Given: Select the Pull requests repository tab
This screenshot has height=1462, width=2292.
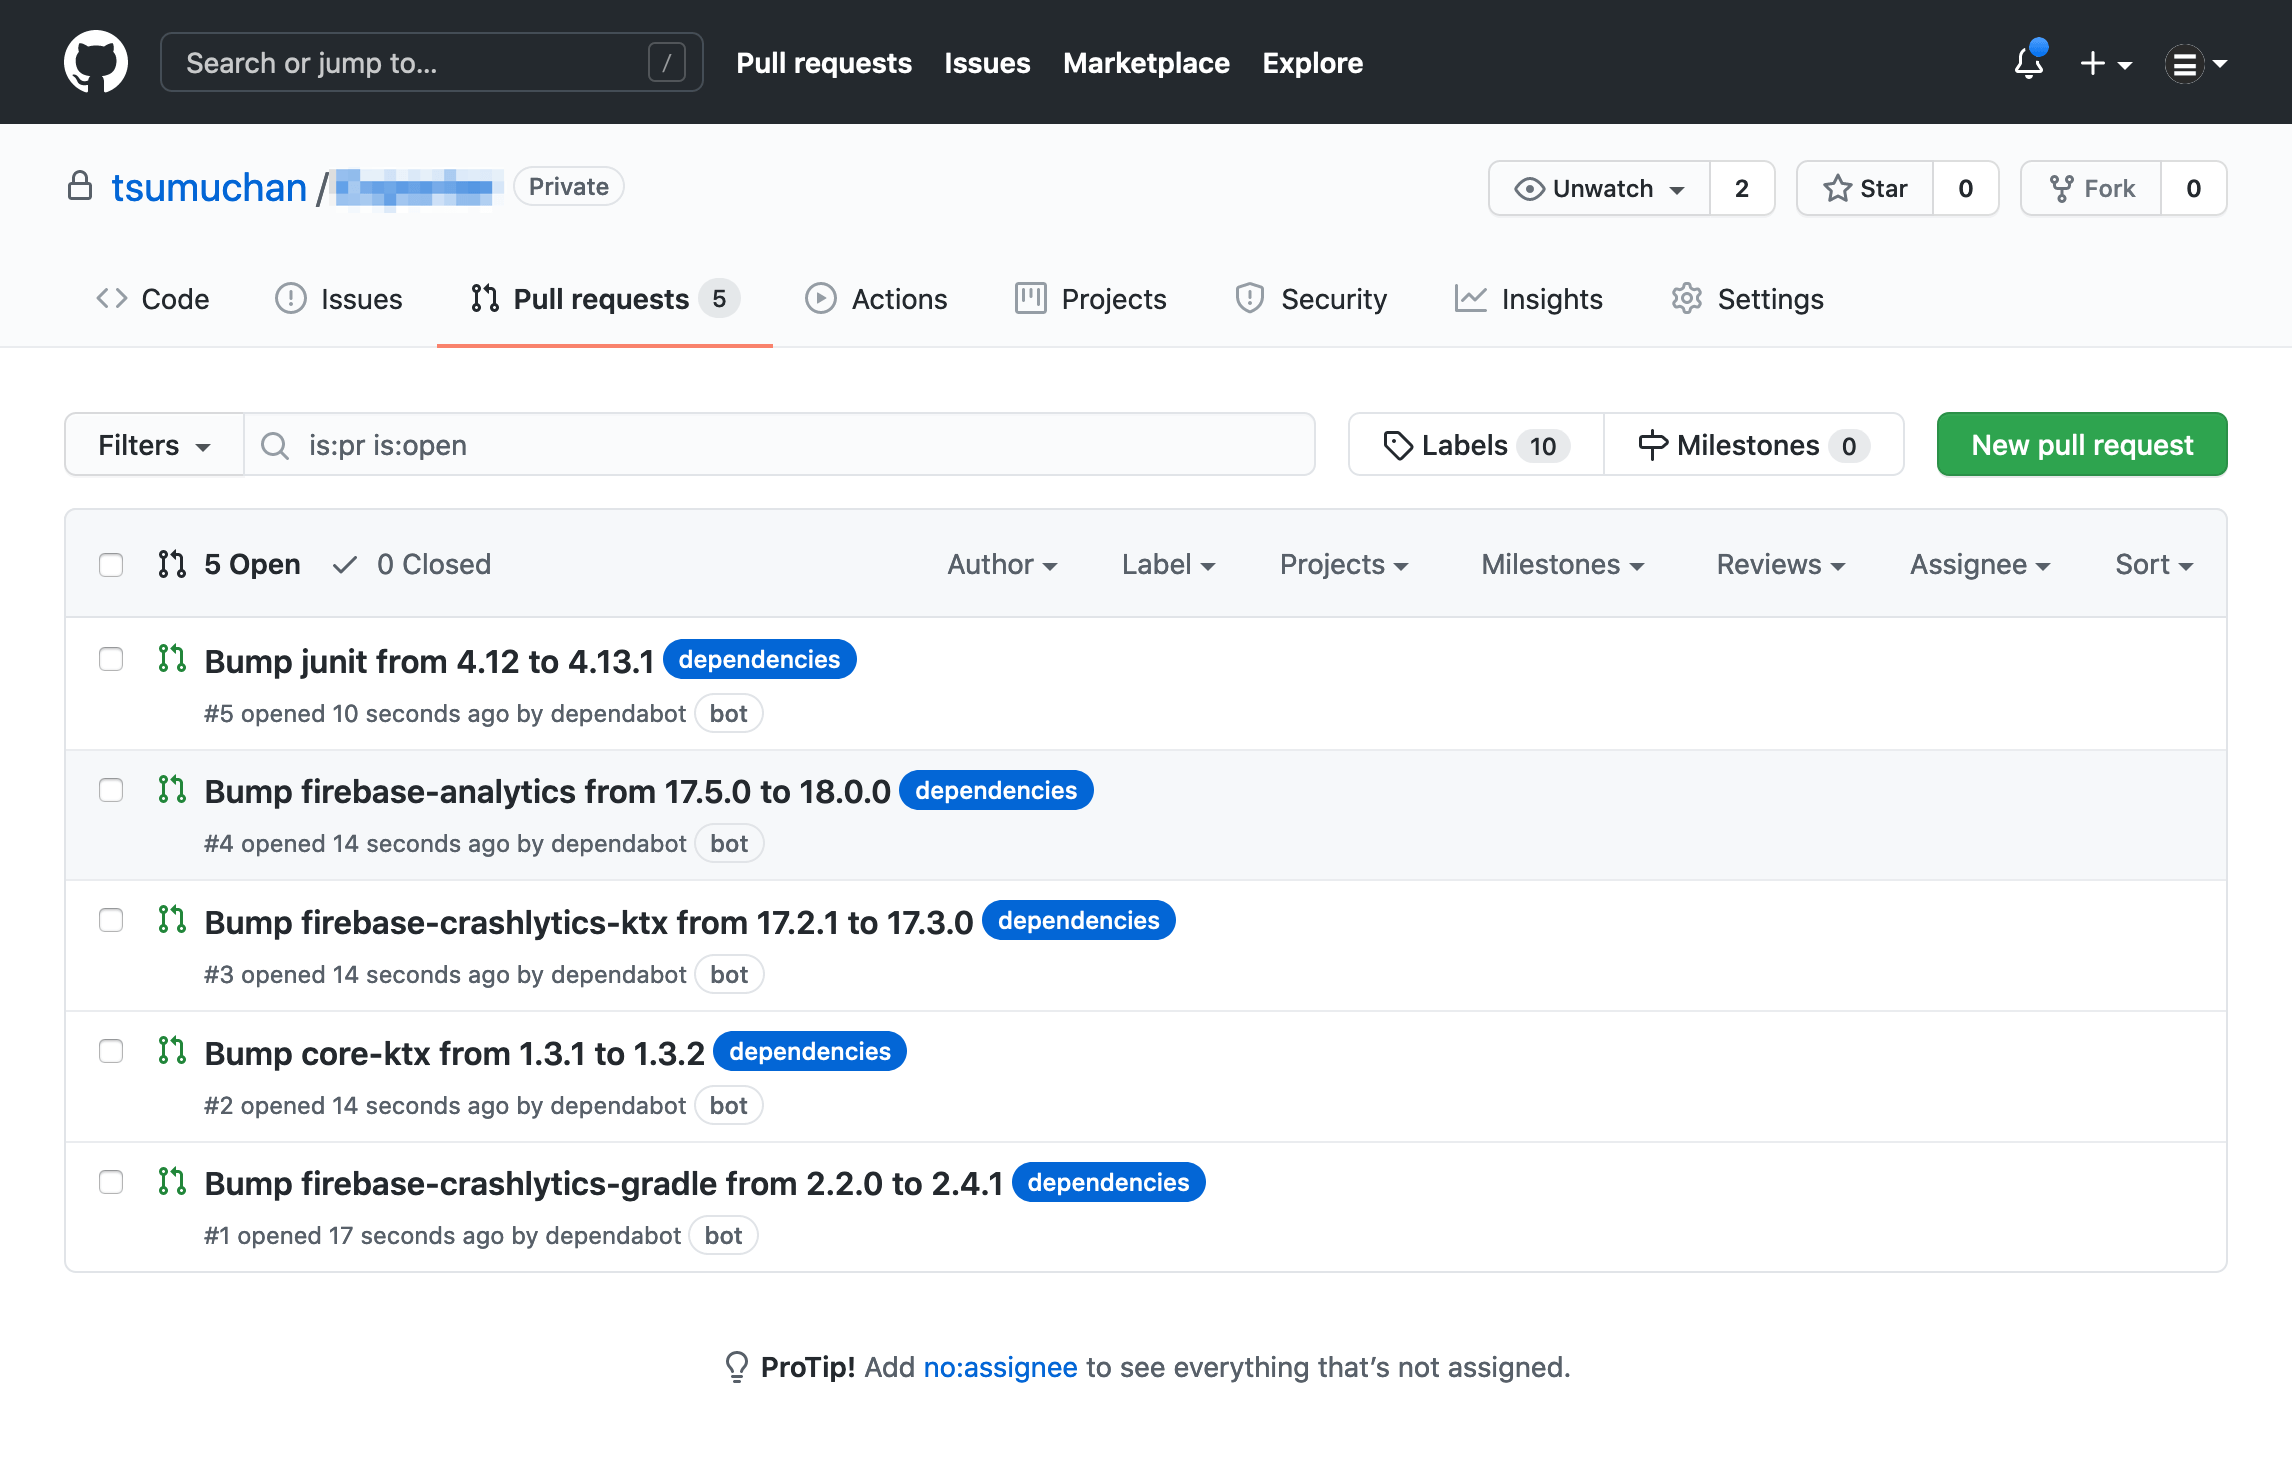Looking at the screenshot, I should coord(605,298).
